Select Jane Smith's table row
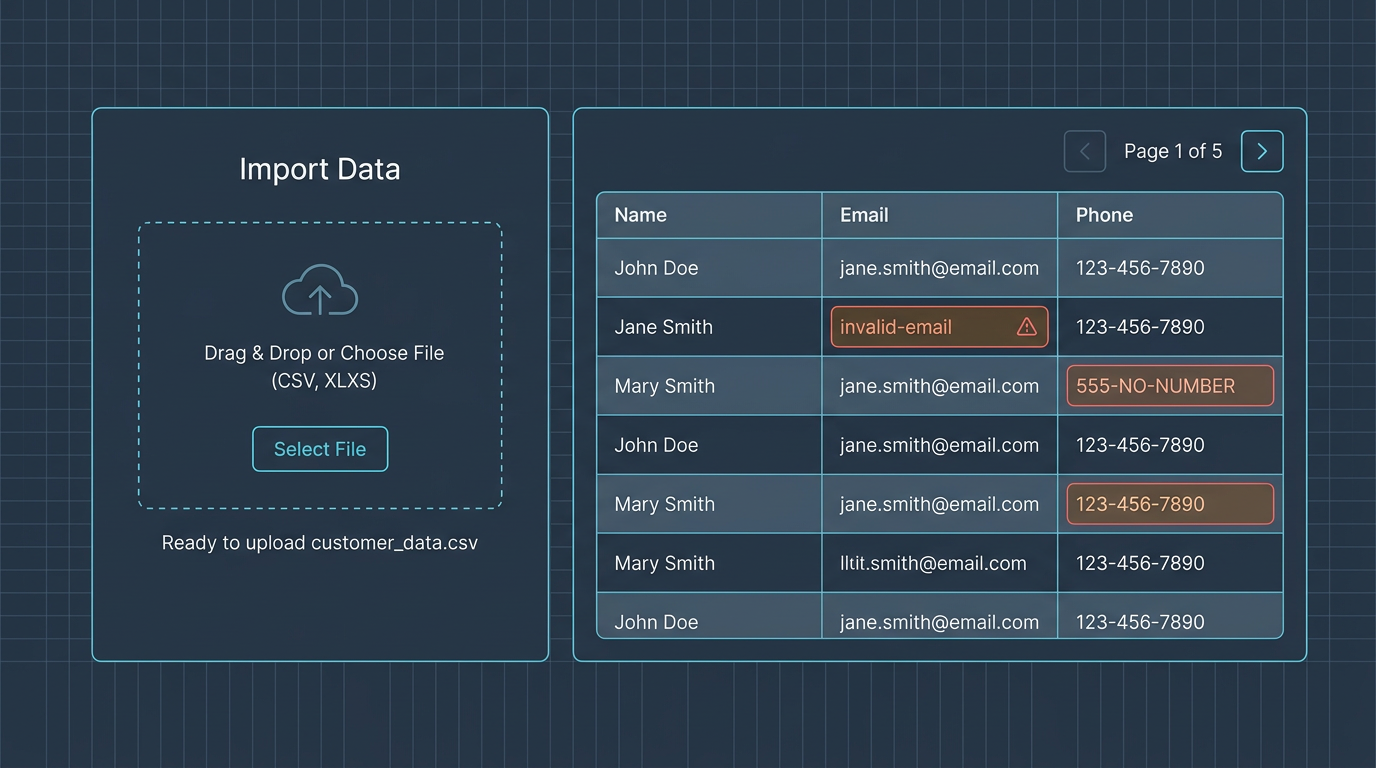The height and width of the screenshot is (768, 1376). click(x=709, y=326)
